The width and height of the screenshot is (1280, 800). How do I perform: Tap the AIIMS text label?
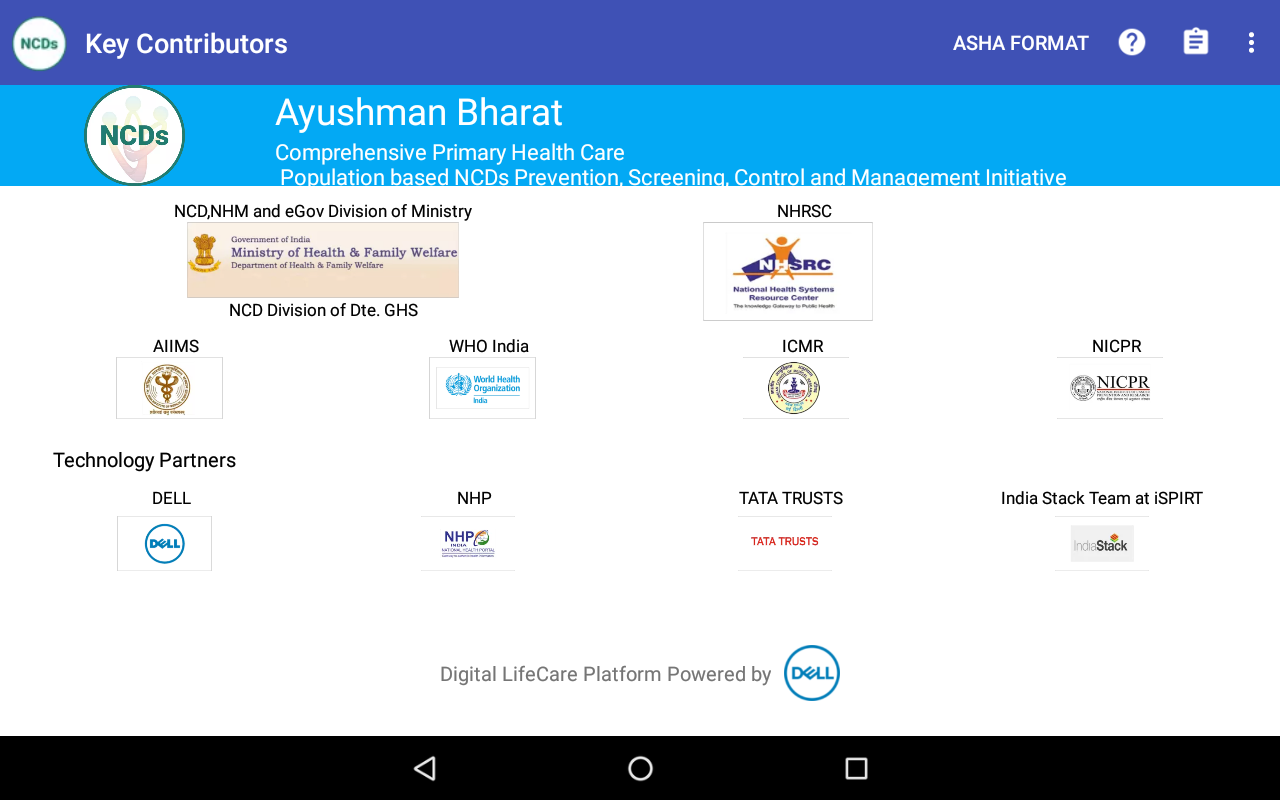point(176,346)
